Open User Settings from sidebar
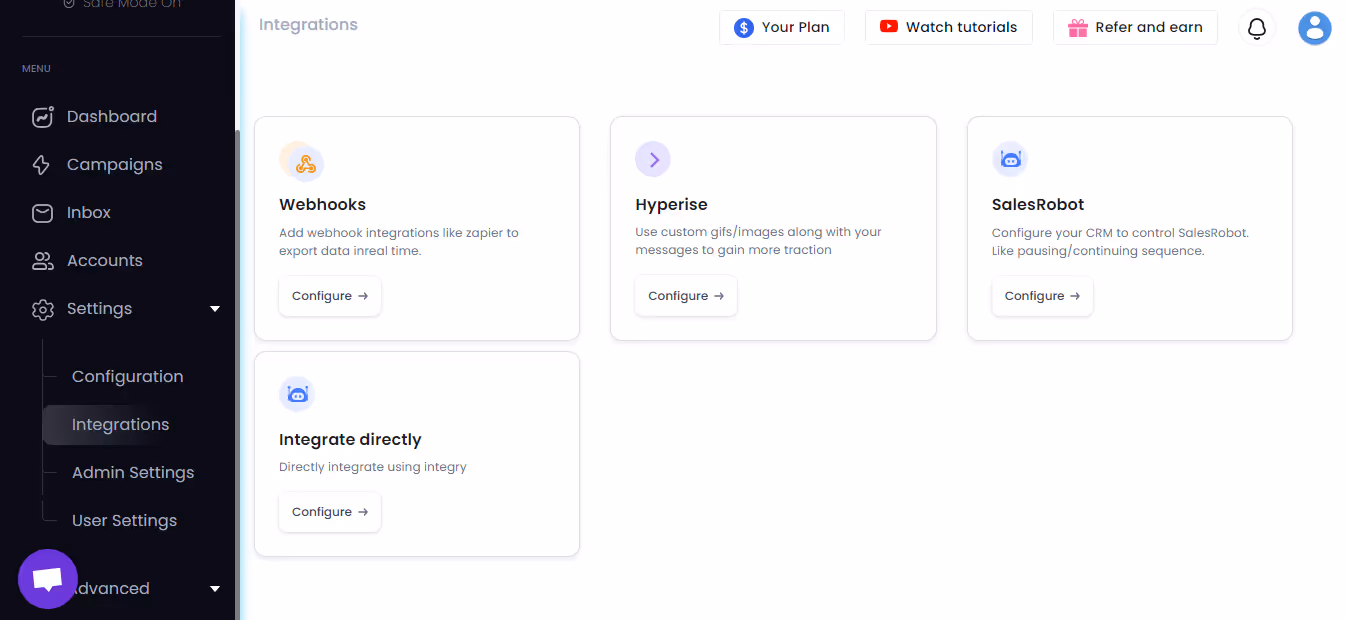The width and height of the screenshot is (1346, 620). point(124,520)
